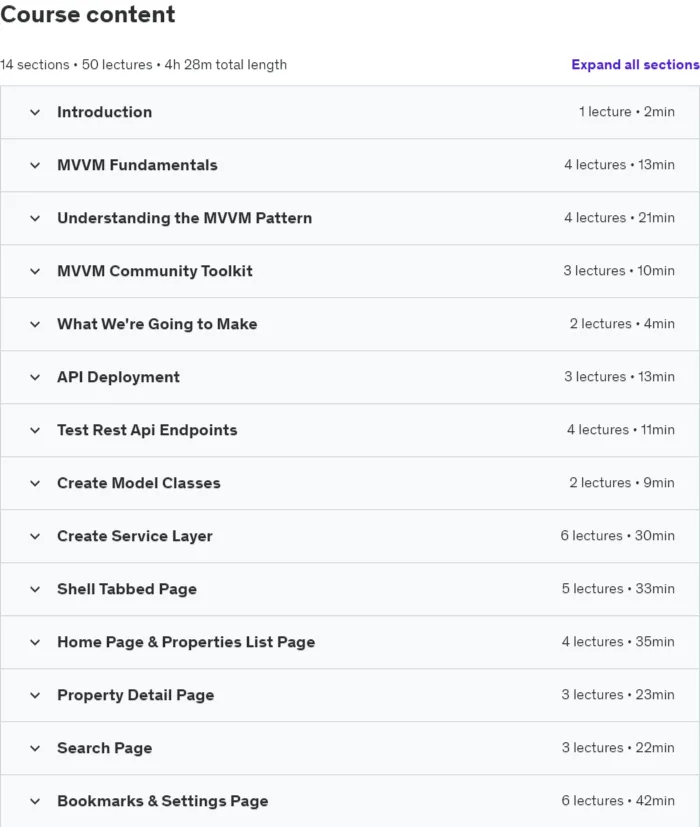Click chevron beside Understanding the MVVM Pattern
The image size is (700, 827).
click(35, 218)
